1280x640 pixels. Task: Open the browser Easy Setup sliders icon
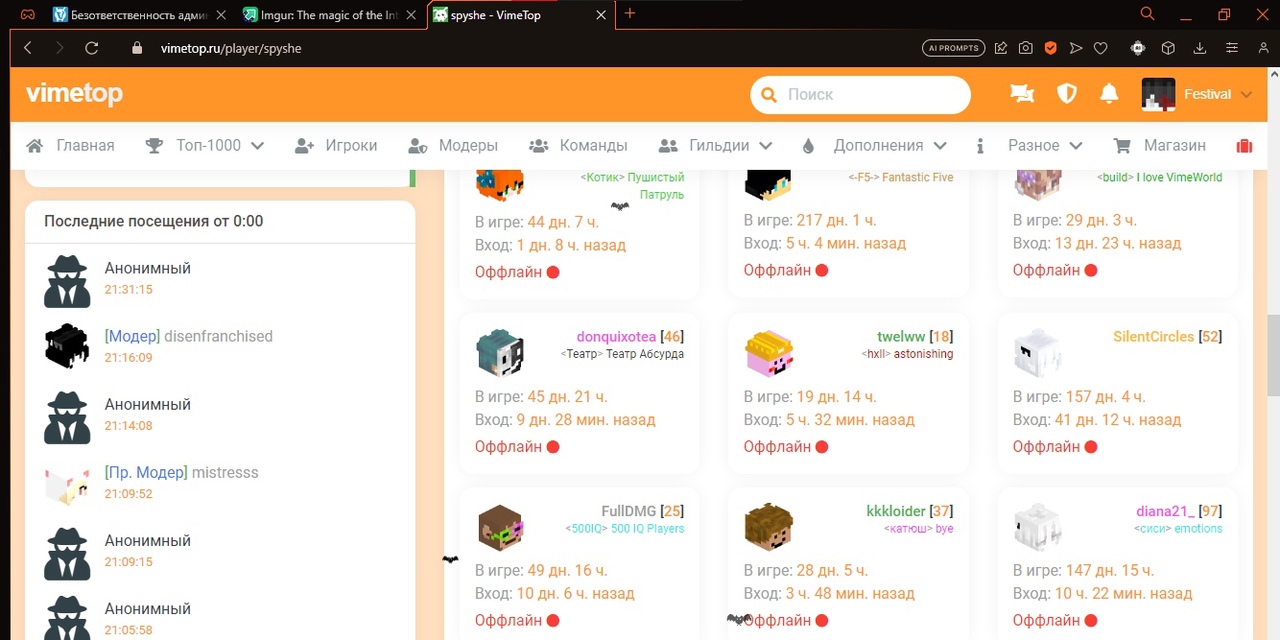pyautogui.click(x=1232, y=48)
